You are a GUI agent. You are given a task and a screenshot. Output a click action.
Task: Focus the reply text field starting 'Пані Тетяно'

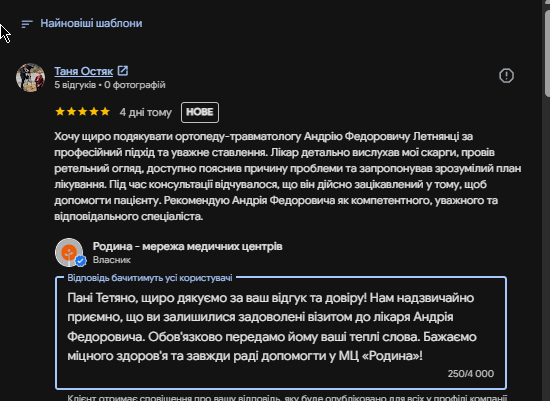pos(281,333)
